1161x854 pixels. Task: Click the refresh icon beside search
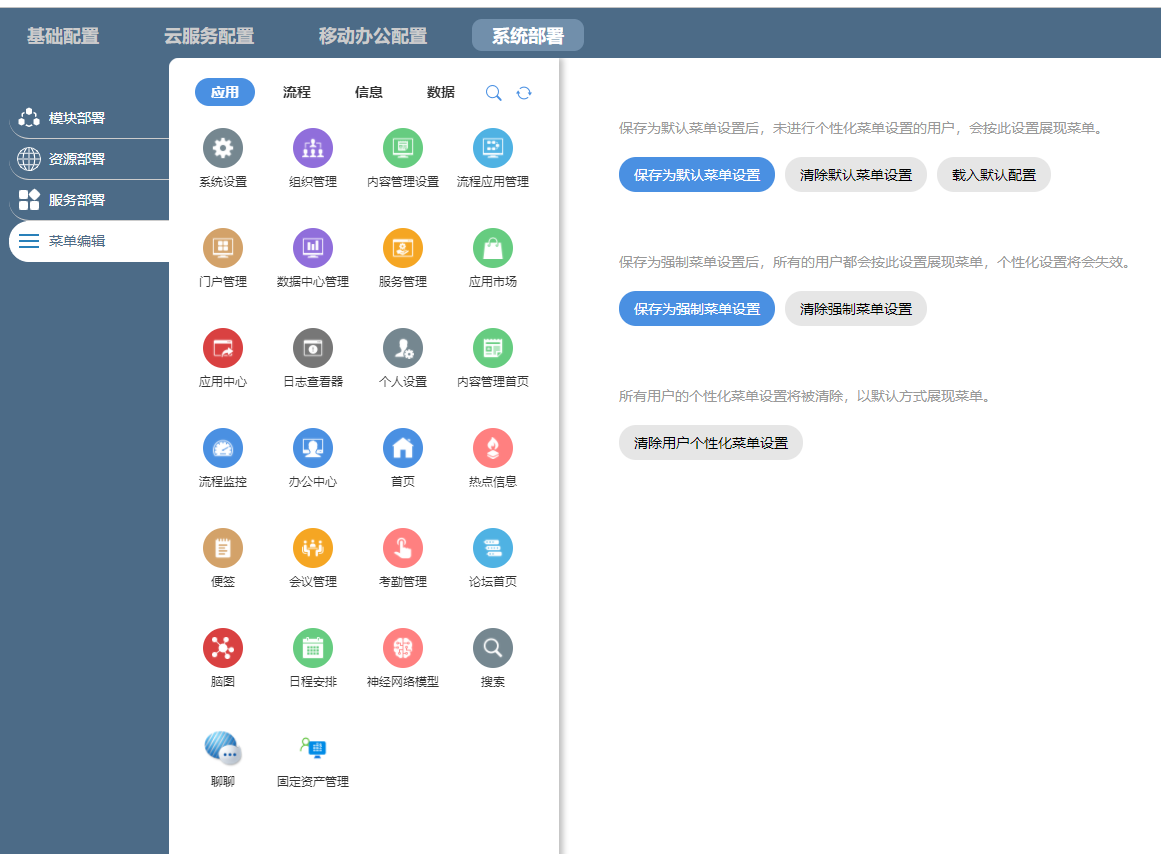(x=524, y=93)
